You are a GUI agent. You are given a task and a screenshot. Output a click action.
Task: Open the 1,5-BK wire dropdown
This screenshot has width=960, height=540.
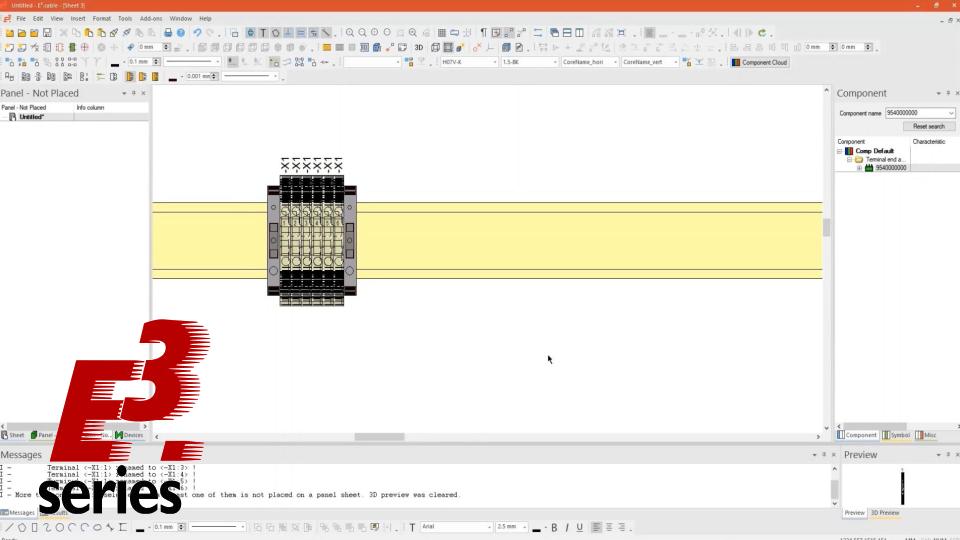pos(555,62)
